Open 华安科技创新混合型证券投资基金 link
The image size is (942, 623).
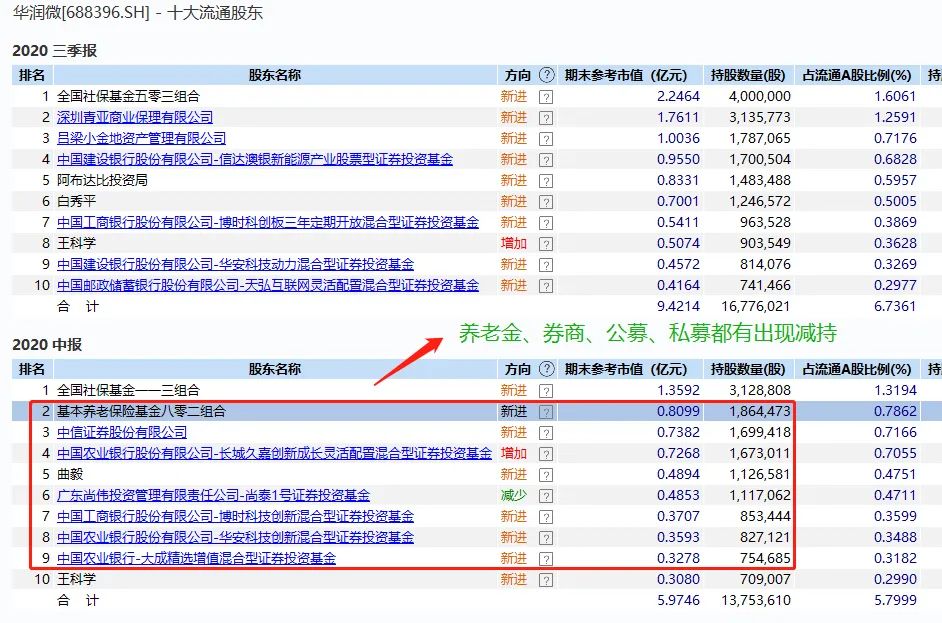236,538
